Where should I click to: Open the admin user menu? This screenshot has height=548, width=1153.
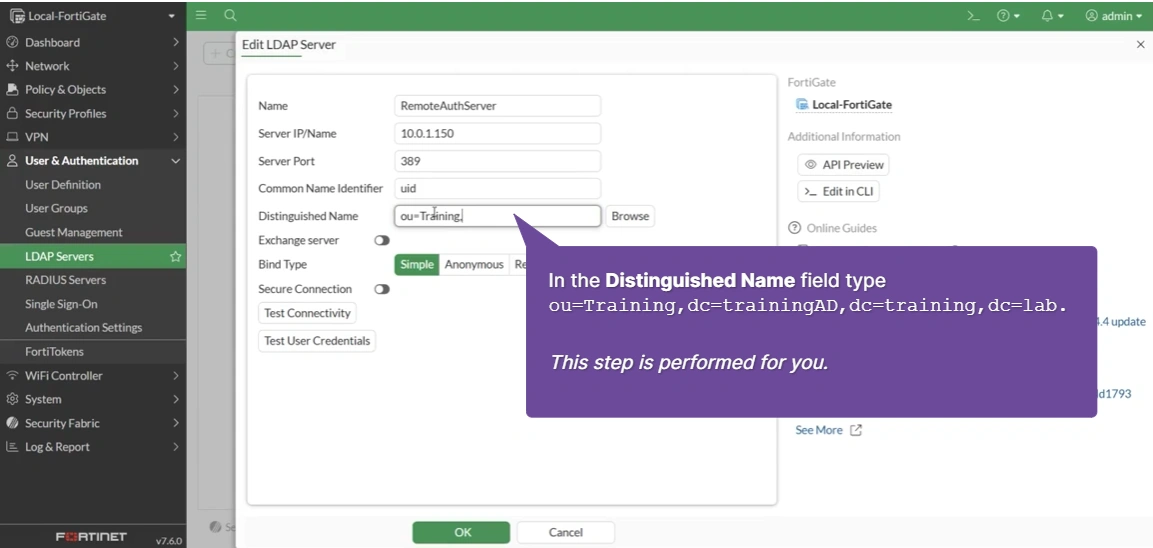1113,15
